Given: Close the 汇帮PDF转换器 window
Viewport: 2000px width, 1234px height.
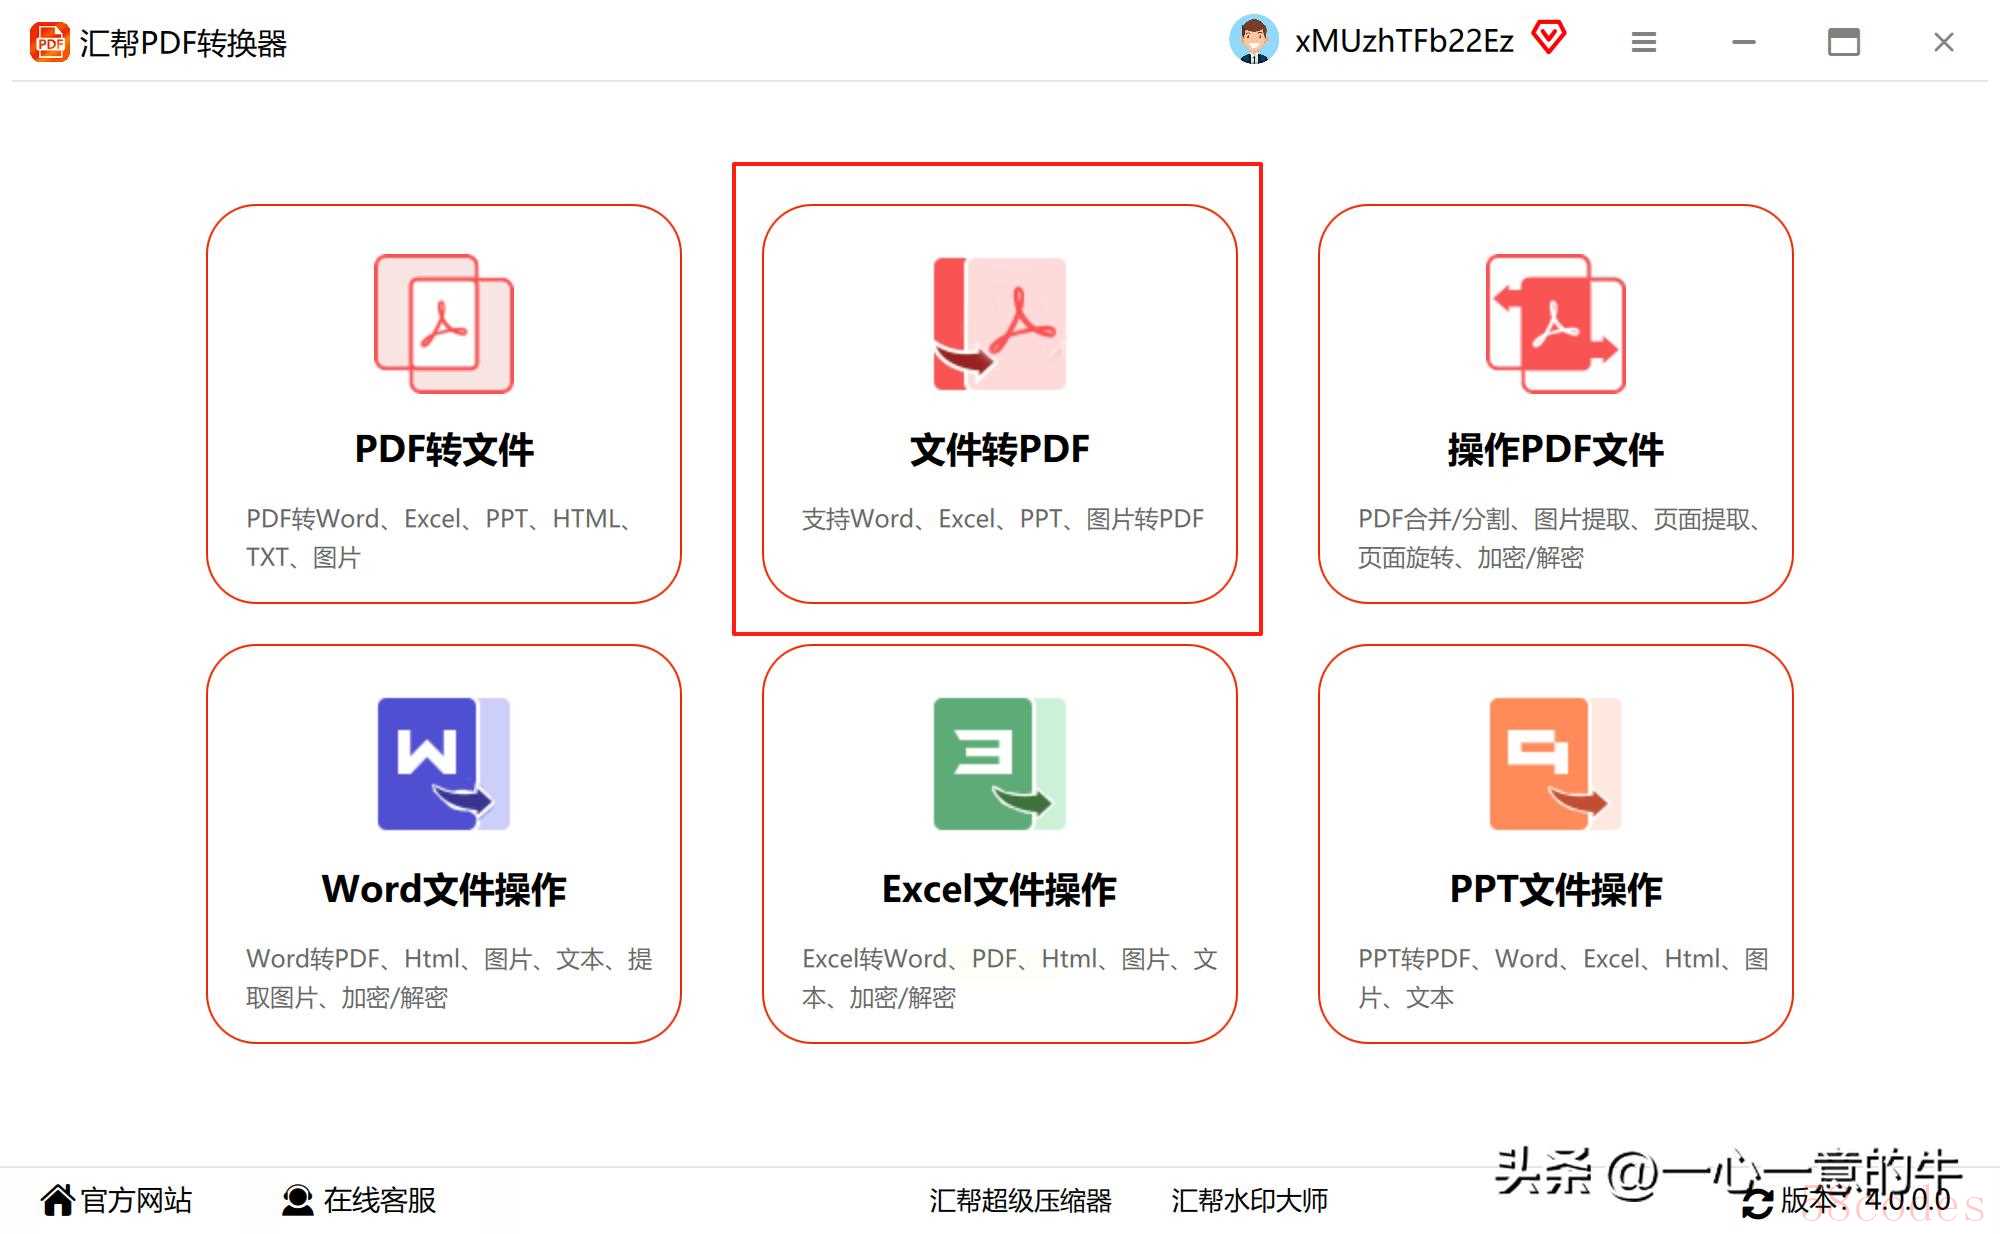Looking at the screenshot, I should point(1944,42).
